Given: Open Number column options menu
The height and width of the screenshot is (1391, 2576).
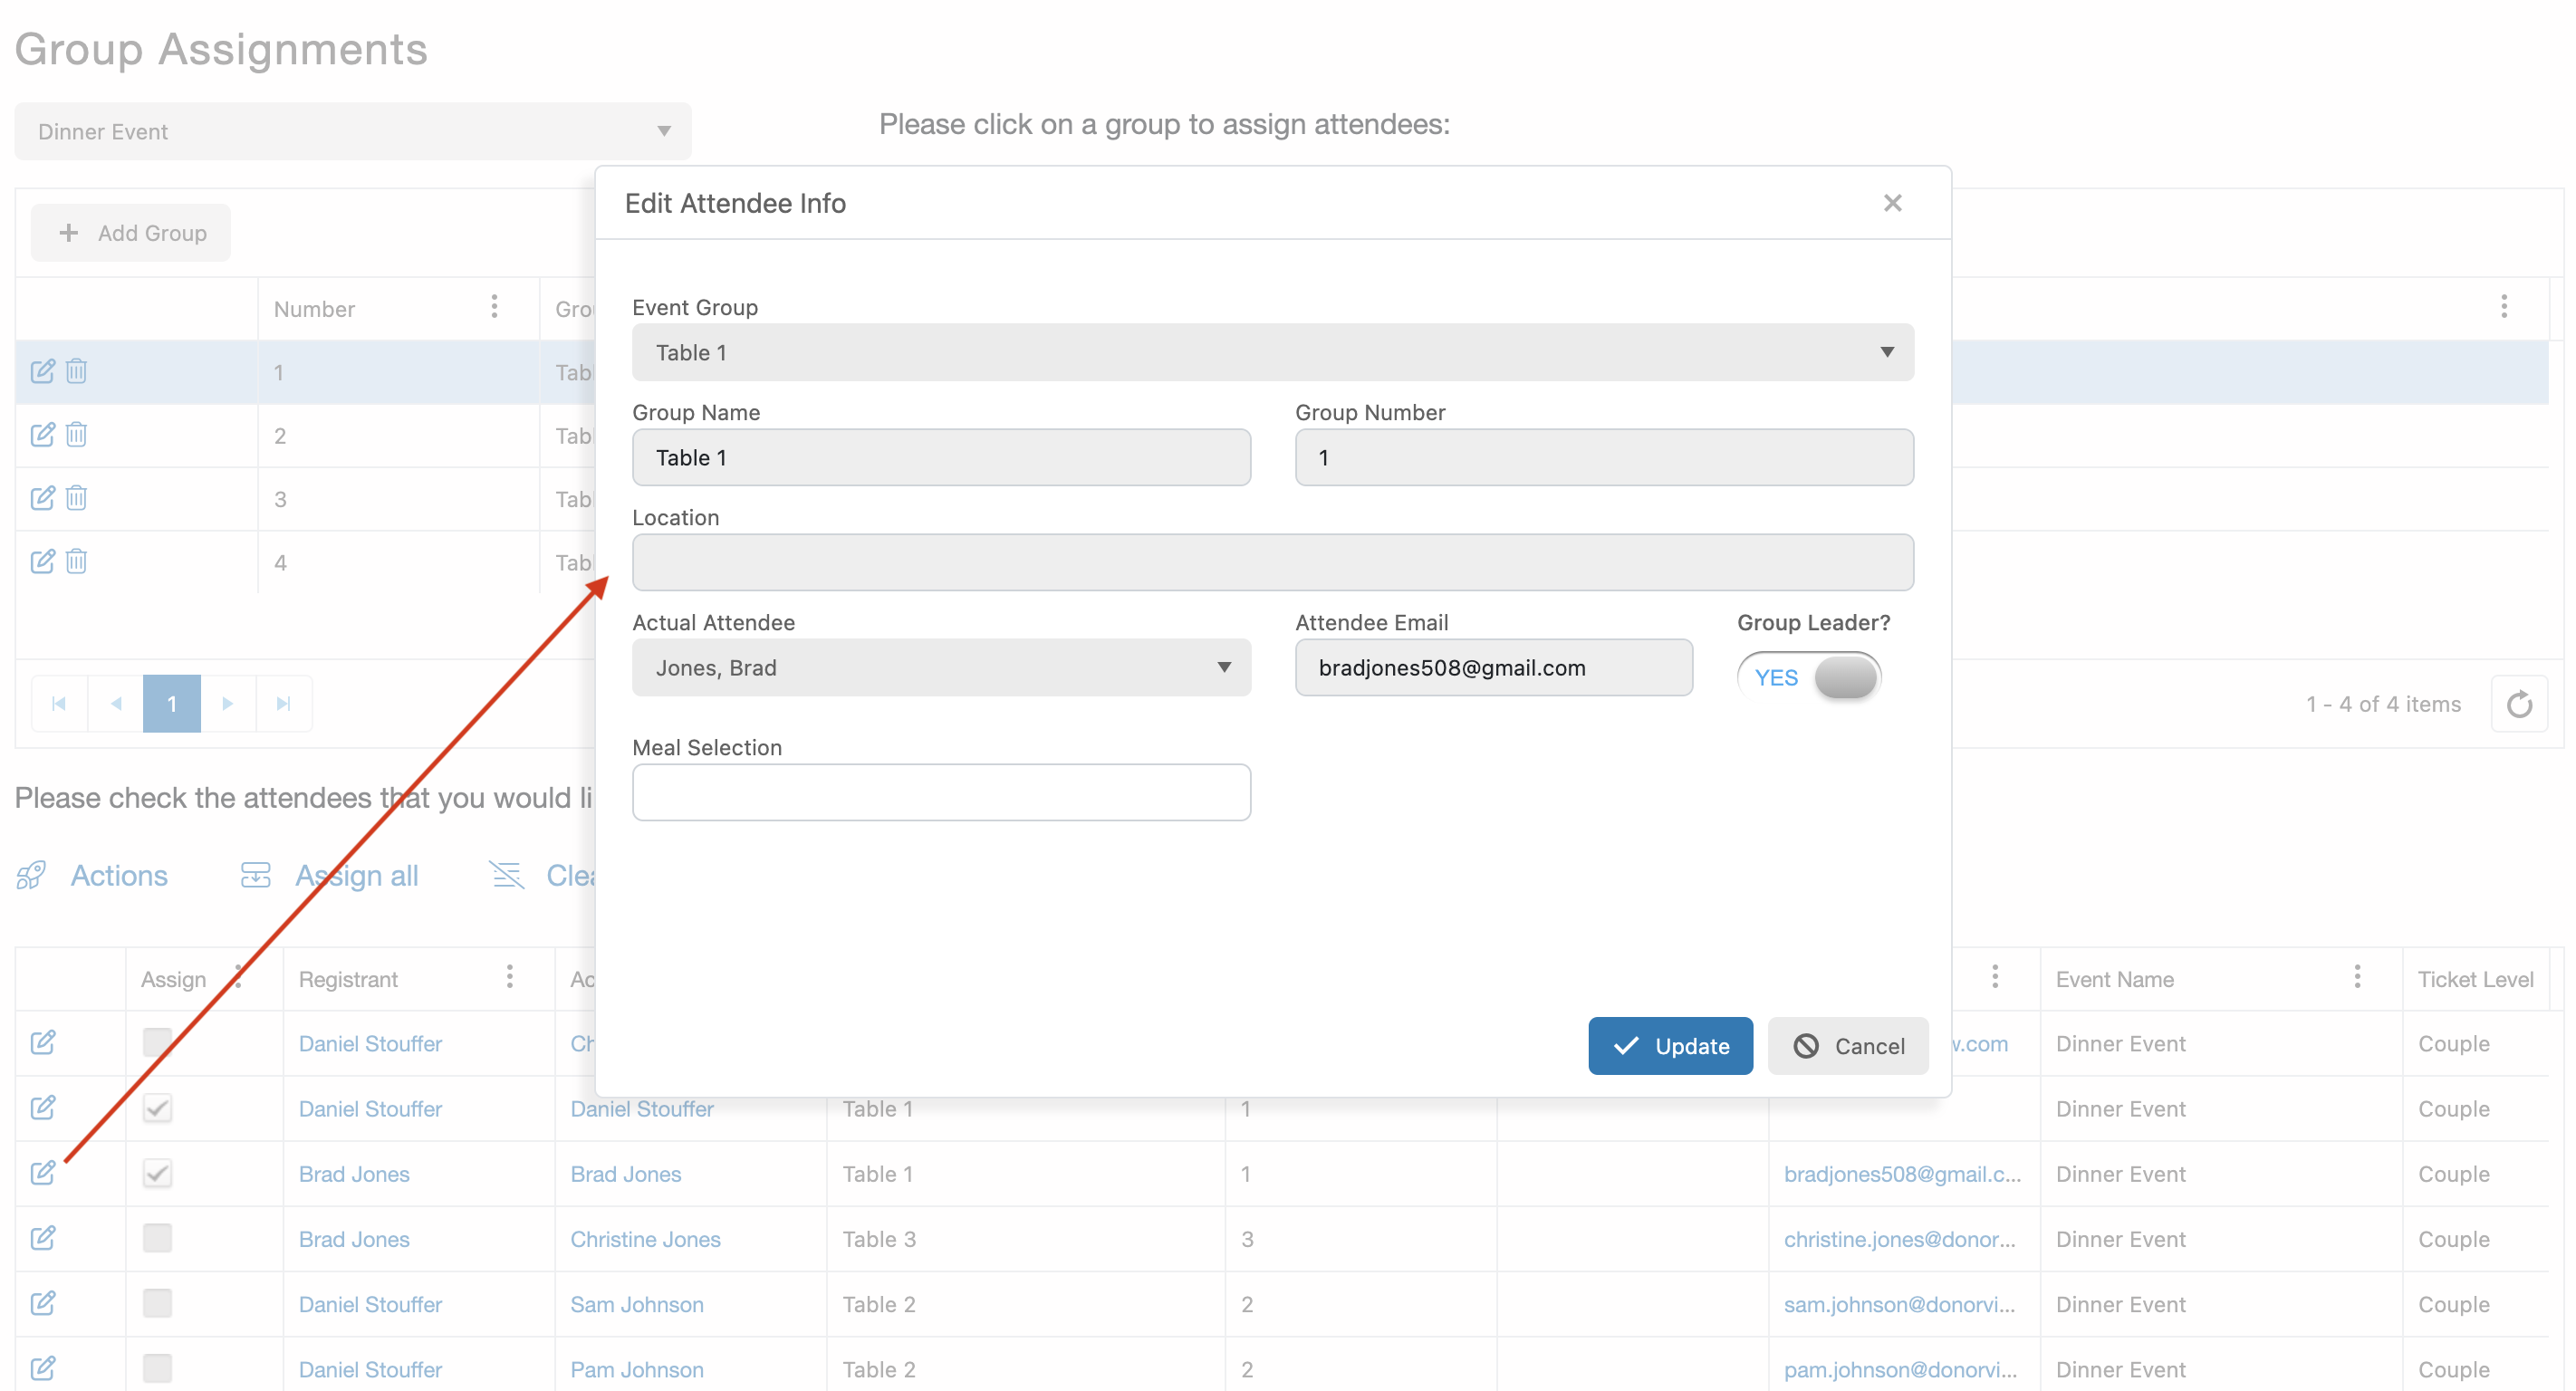Looking at the screenshot, I should [494, 307].
